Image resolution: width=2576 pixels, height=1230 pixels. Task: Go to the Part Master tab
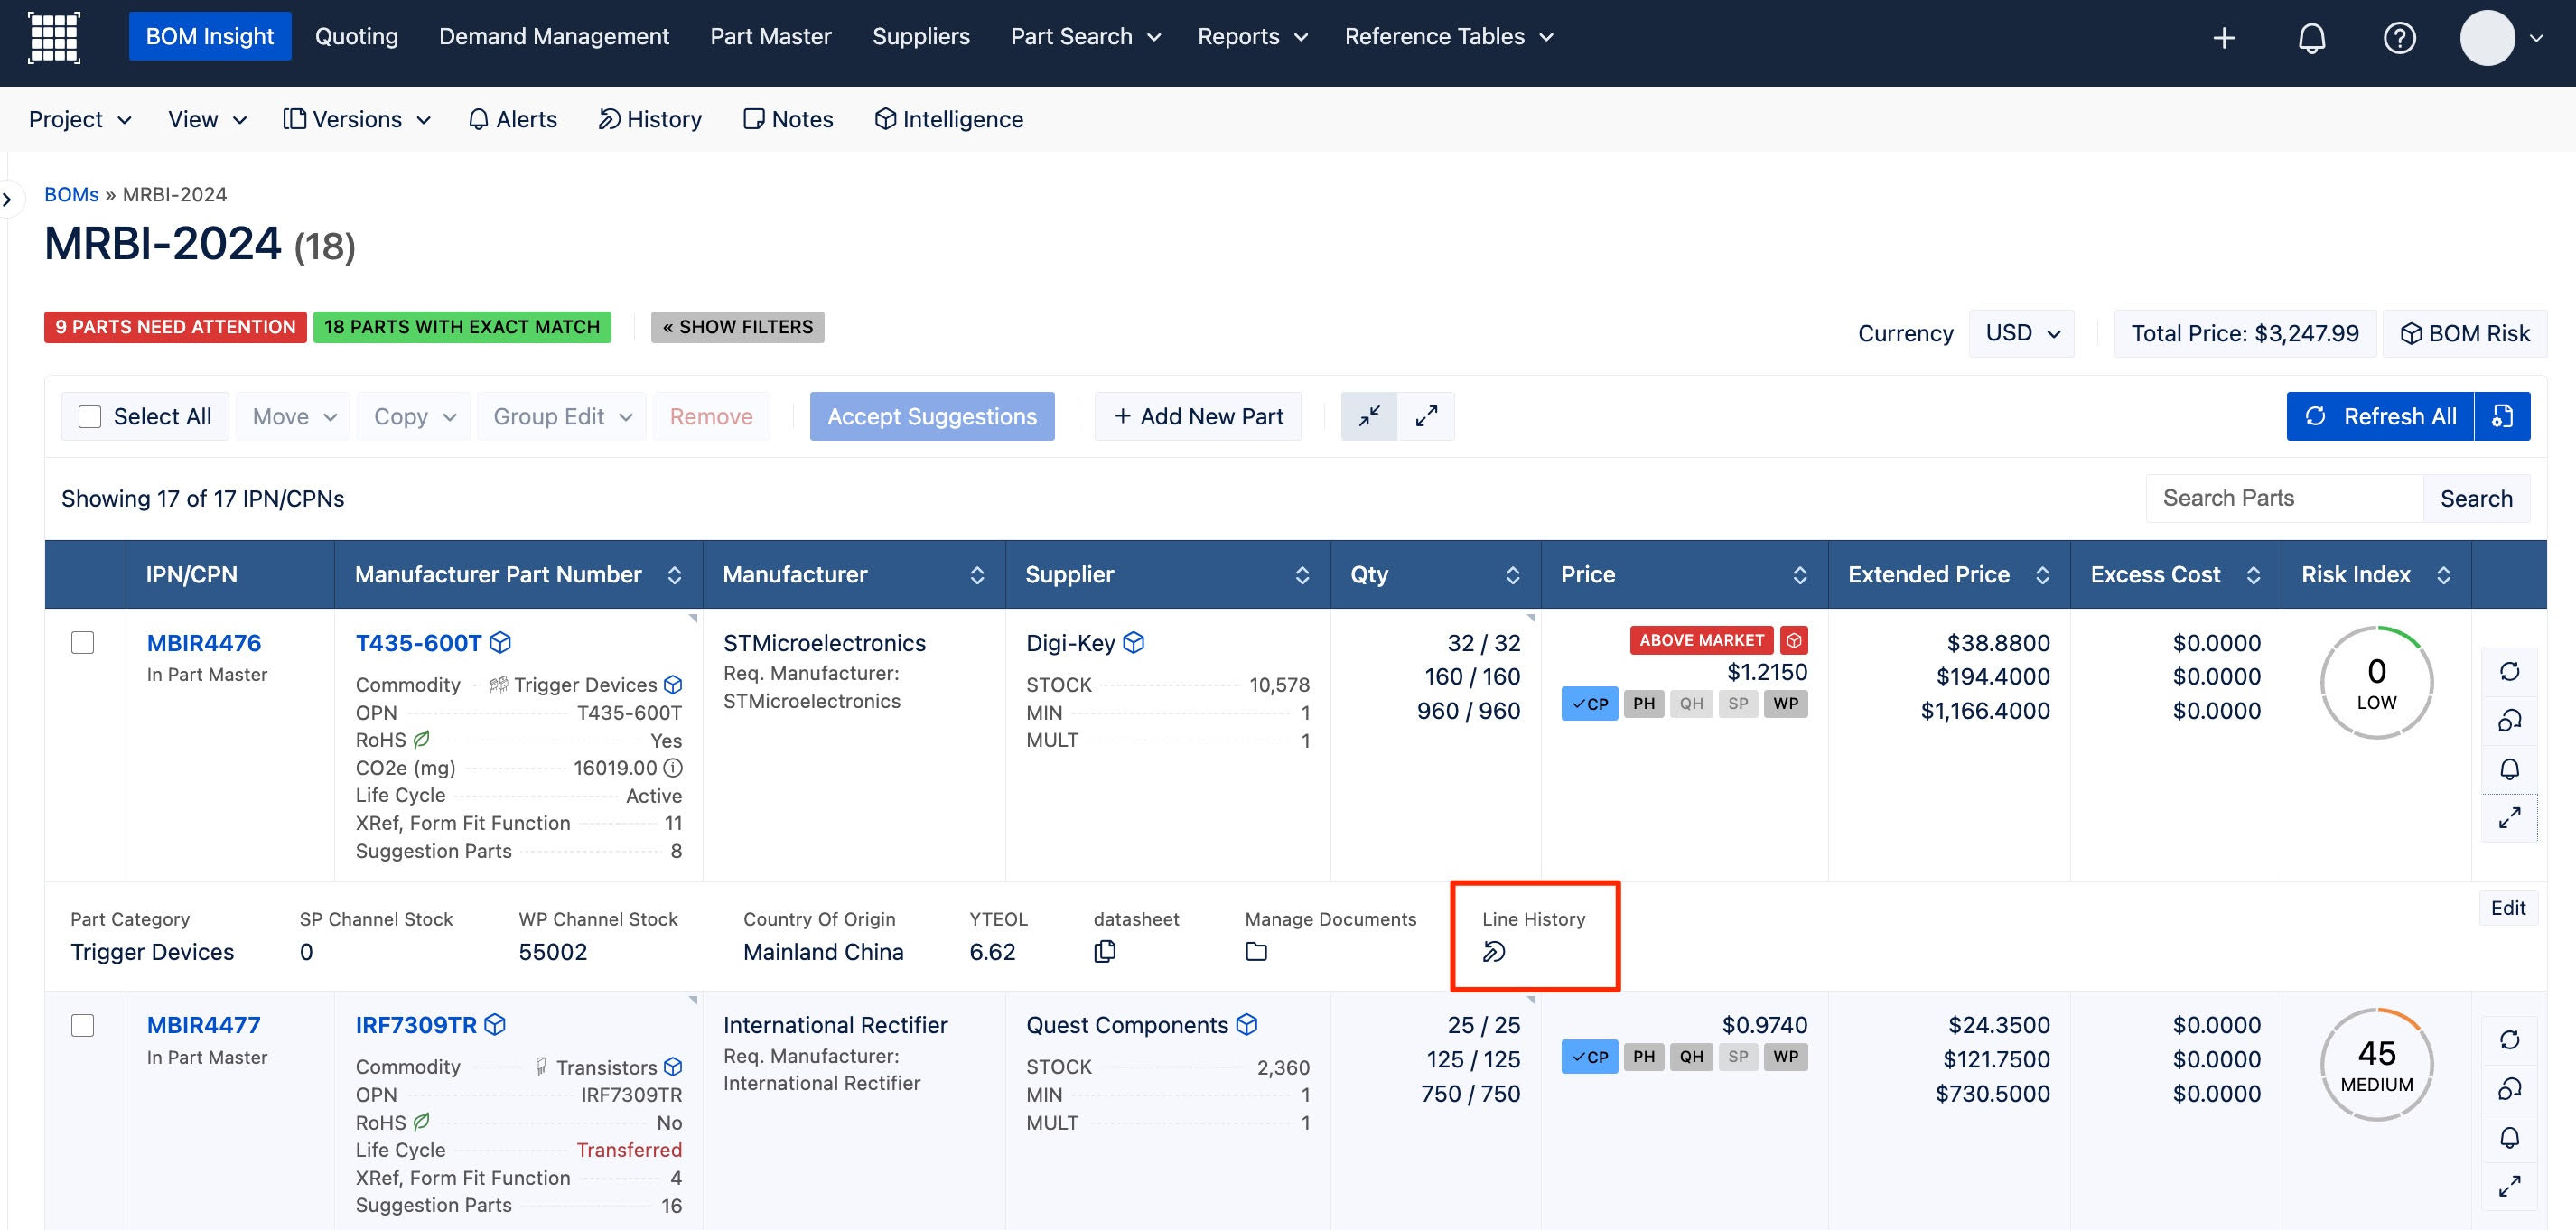tap(771, 37)
